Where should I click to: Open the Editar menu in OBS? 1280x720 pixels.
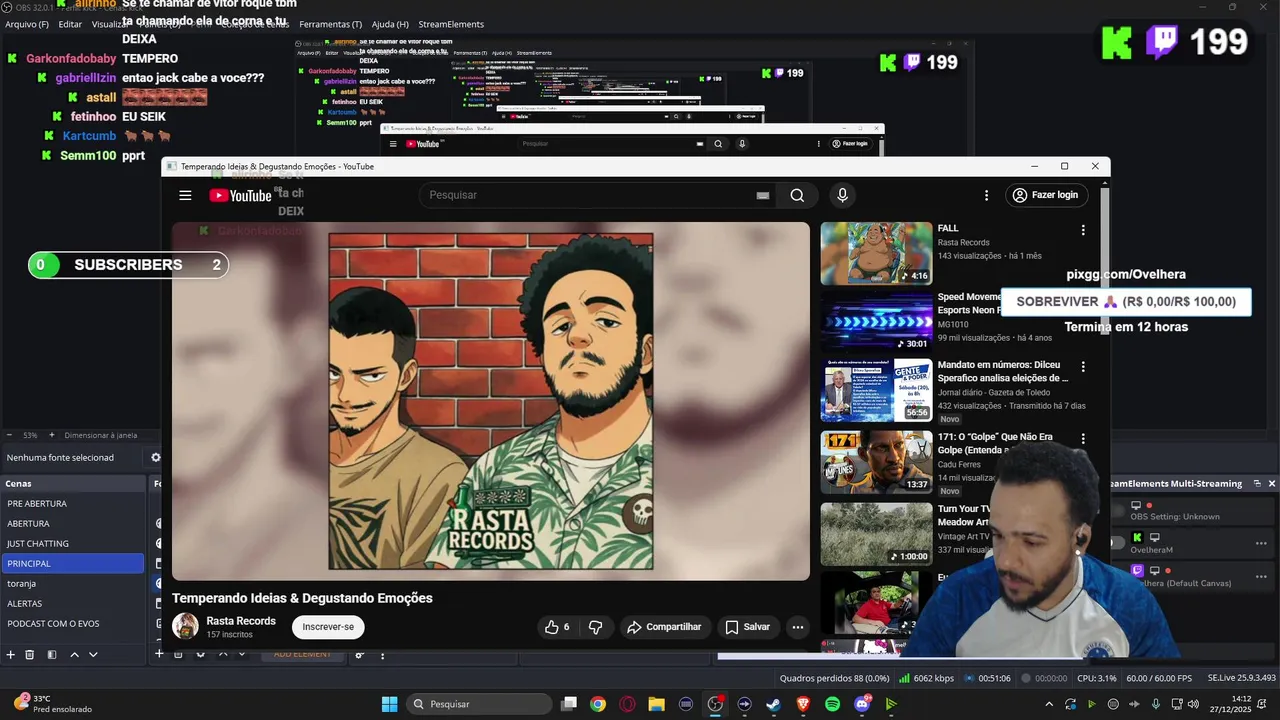70,24
